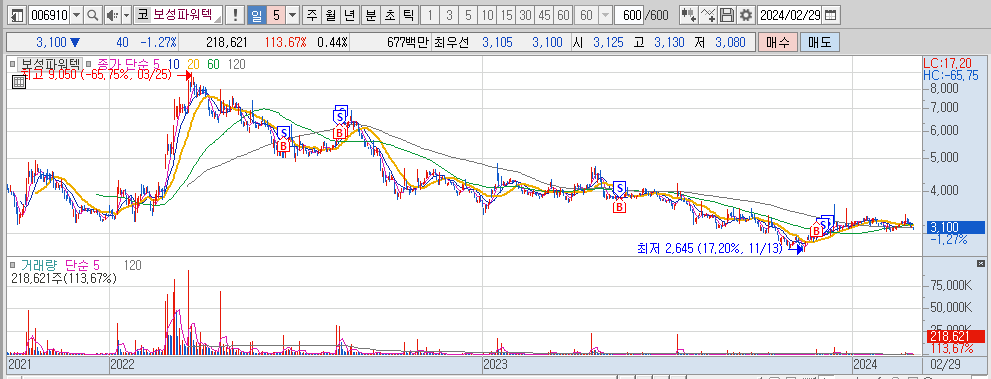Open the calendar date picker icon
This screenshot has width=991, height=379.
click(832, 15)
